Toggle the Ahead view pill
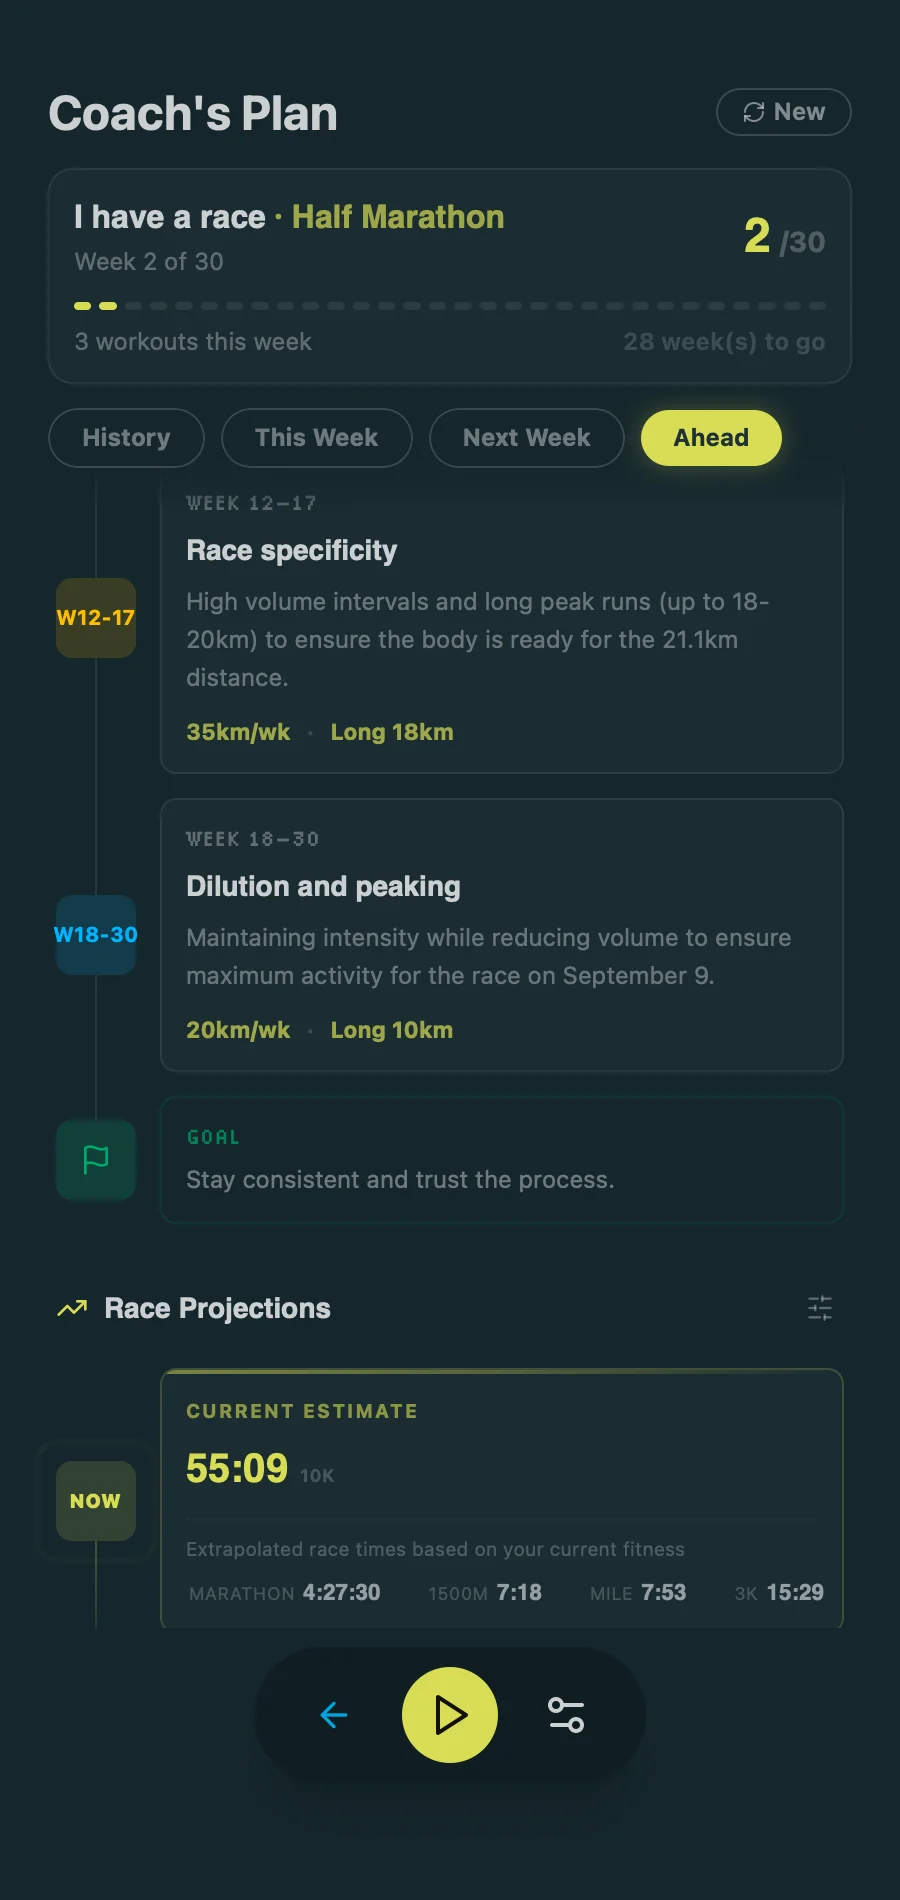Image resolution: width=900 pixels, height=1900 pixels. pos(710,437)
